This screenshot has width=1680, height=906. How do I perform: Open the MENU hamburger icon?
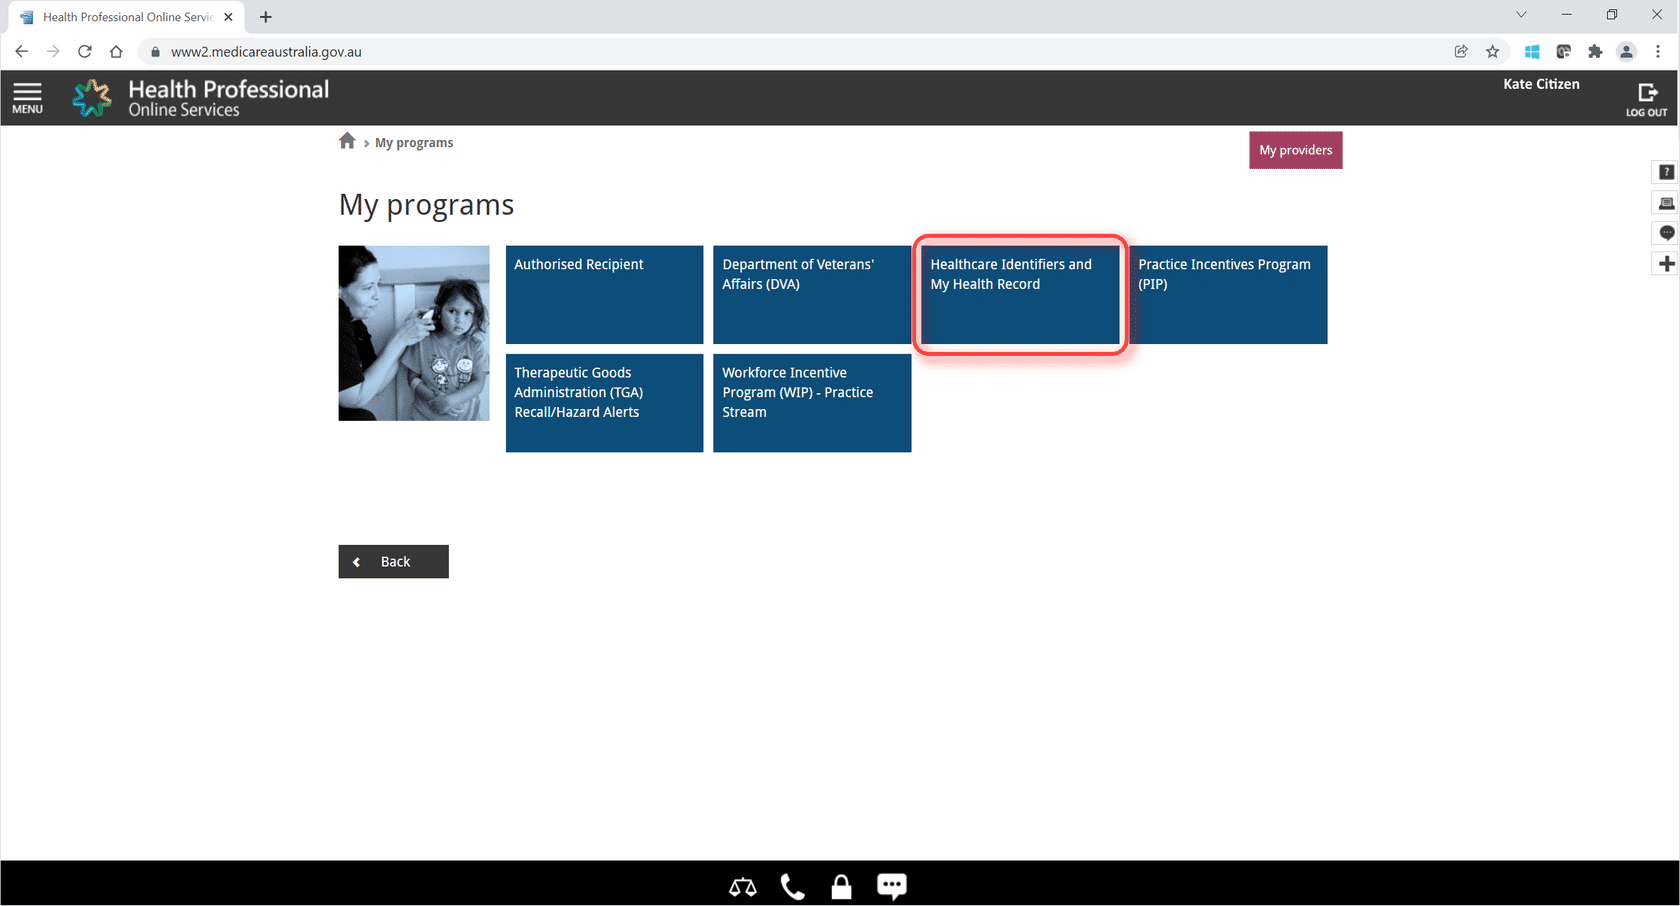point(27,98)
